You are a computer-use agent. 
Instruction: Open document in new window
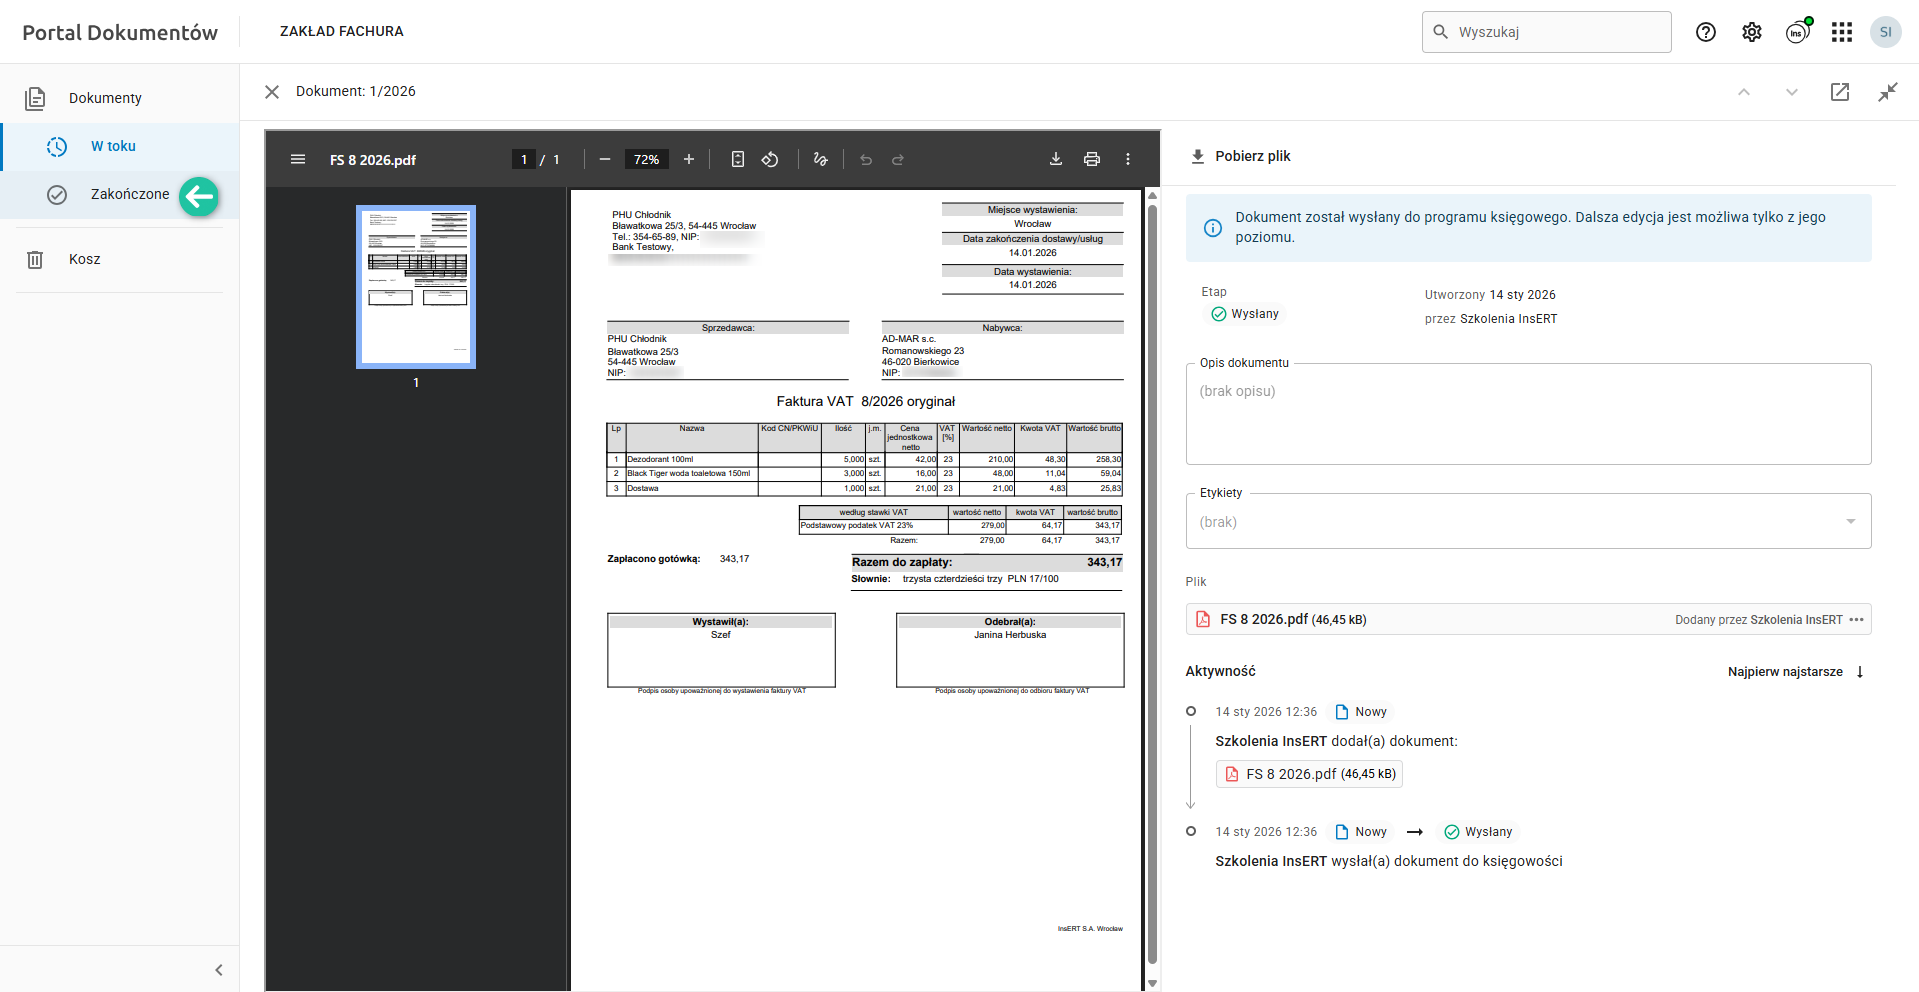point(1840,92)
